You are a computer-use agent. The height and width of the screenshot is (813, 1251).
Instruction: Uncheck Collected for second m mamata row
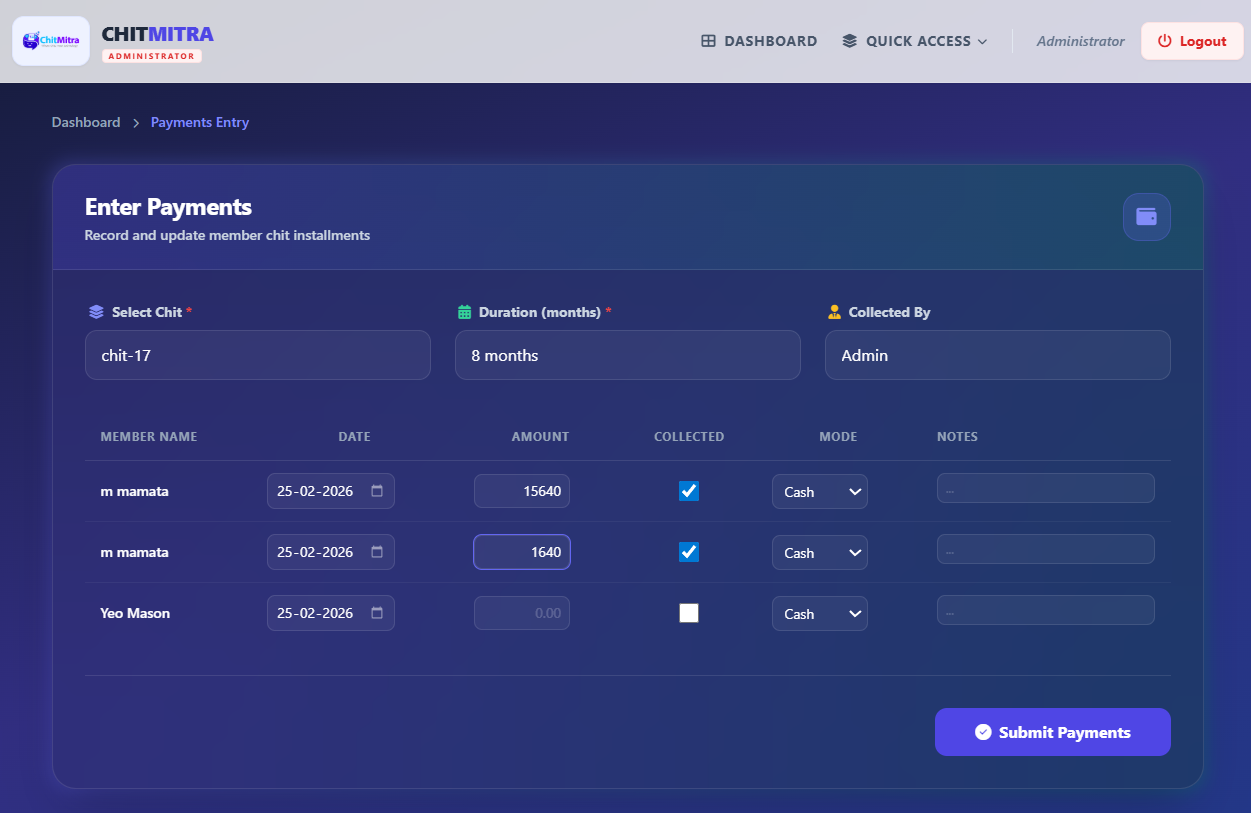[689, 552]
